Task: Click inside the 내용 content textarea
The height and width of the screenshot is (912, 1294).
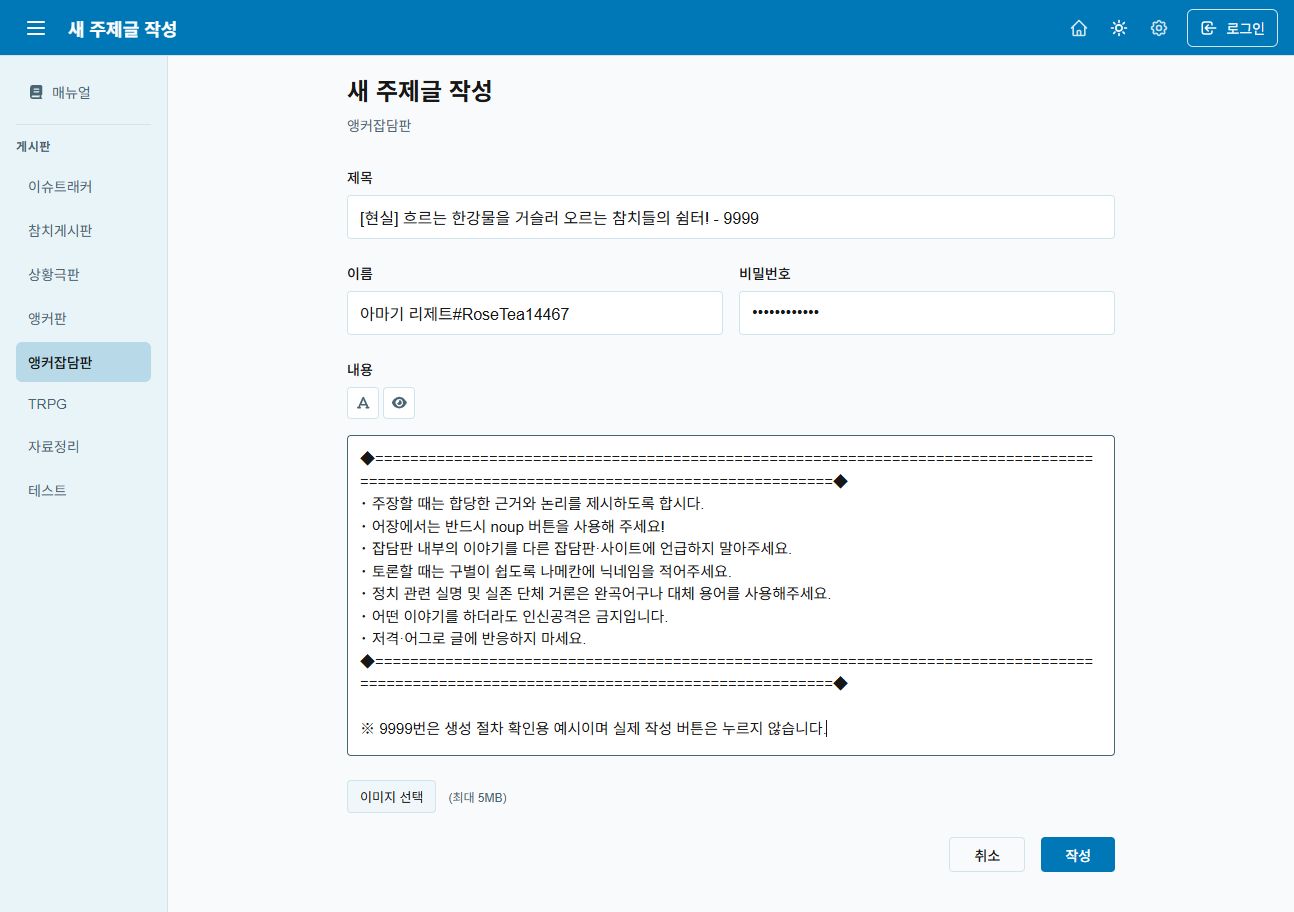Action: 731,595
